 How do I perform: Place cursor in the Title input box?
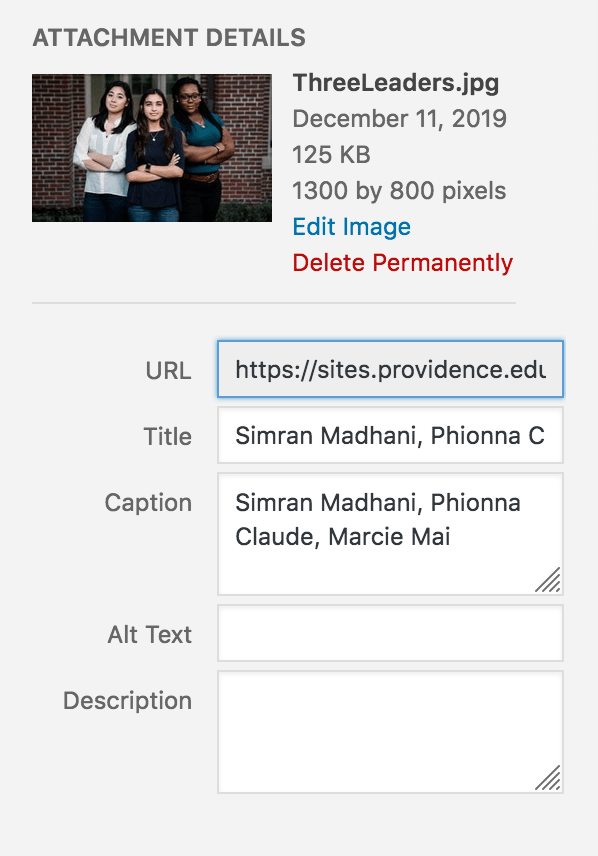point(390,436)
